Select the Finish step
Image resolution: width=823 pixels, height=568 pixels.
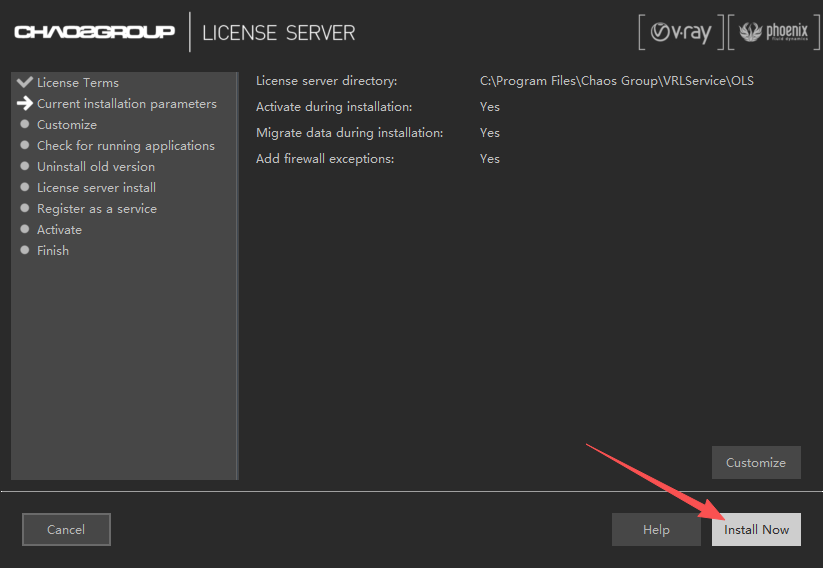(52, 250)
